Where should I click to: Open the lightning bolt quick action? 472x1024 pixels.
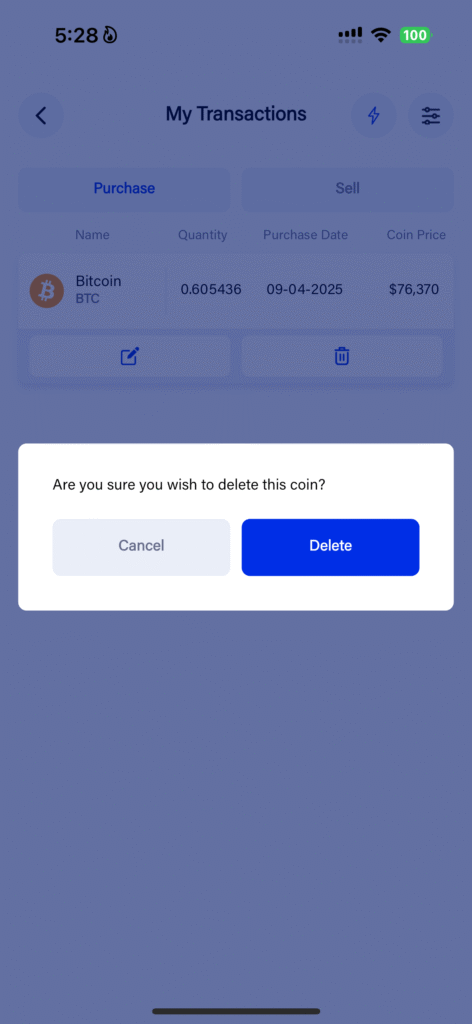373,116
